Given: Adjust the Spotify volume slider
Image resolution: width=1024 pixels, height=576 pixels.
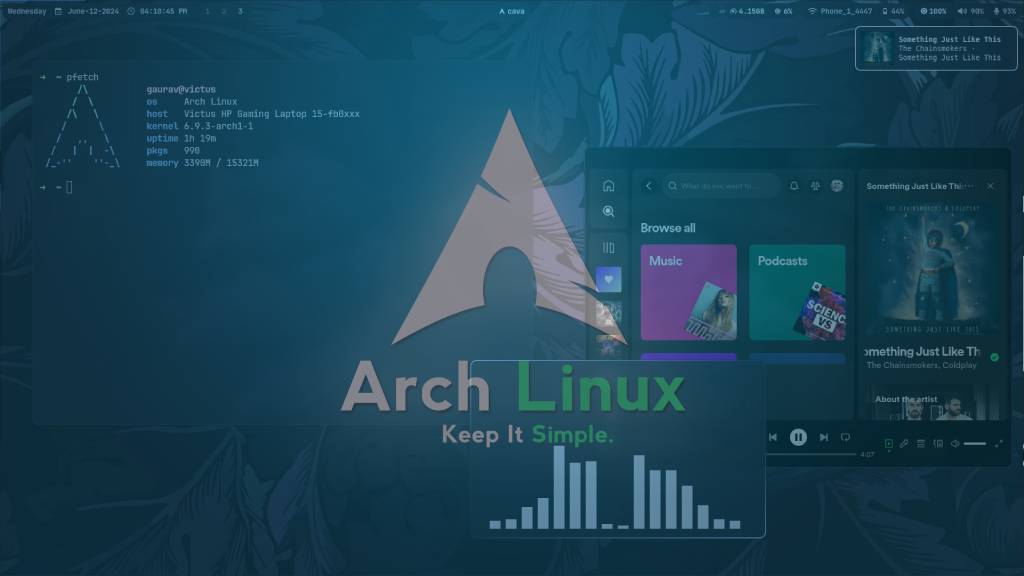Looking at the screenshot, I should tap(975, 444).
